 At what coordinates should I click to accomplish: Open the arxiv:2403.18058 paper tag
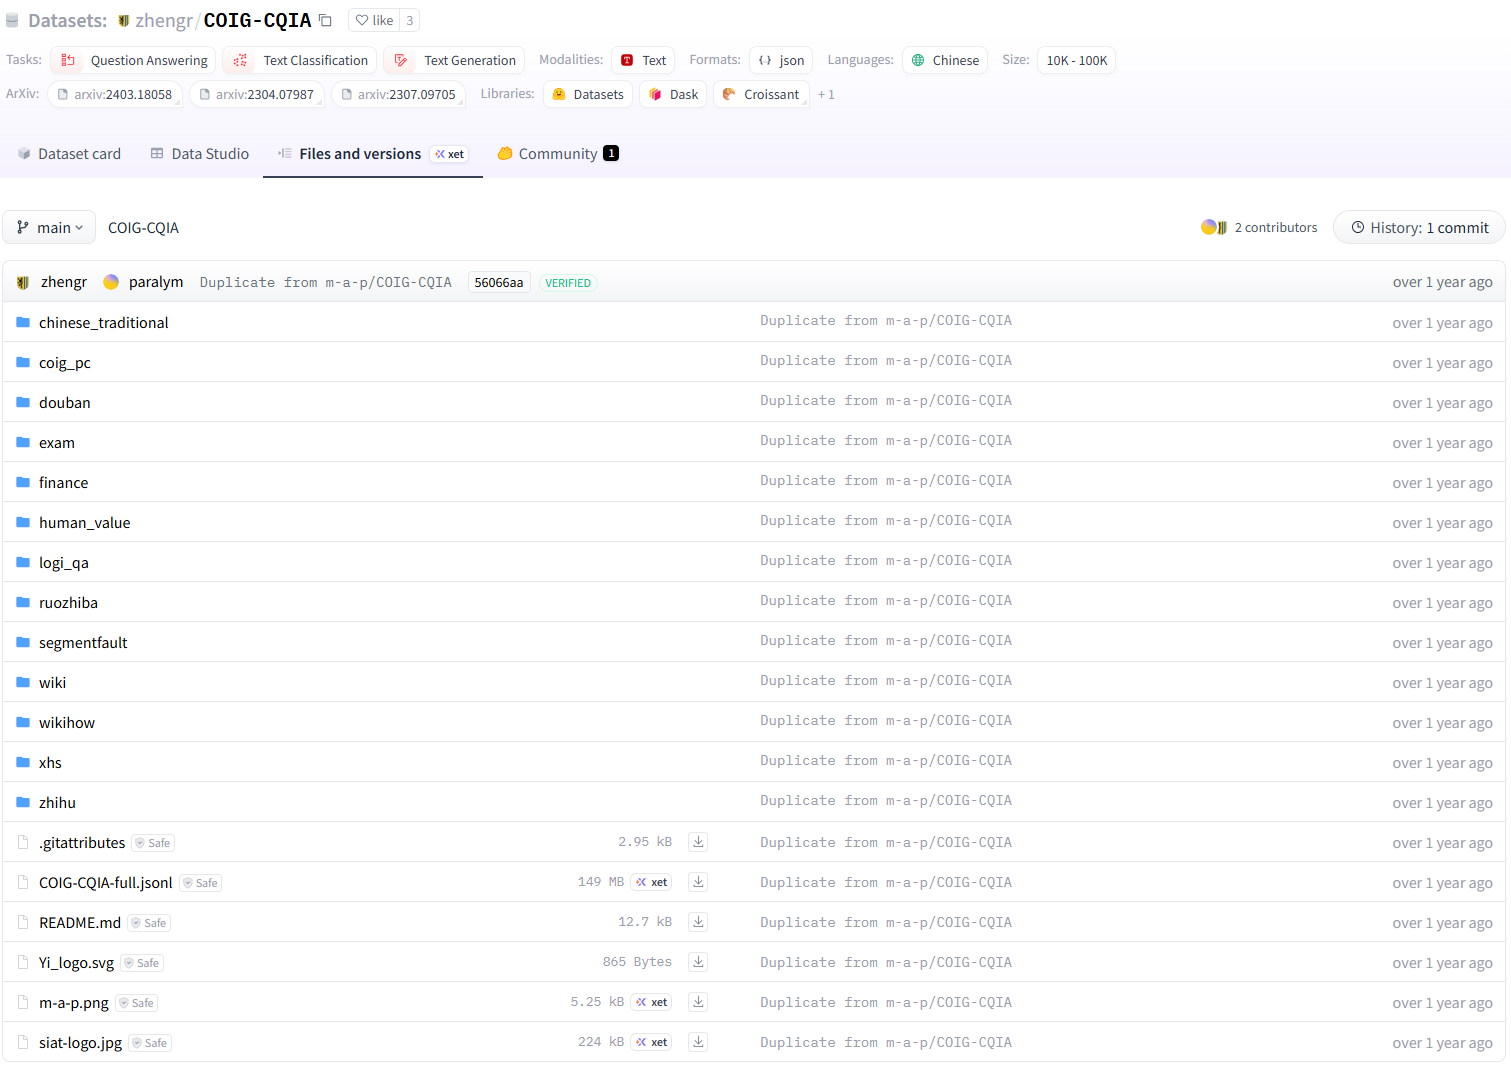115,94
